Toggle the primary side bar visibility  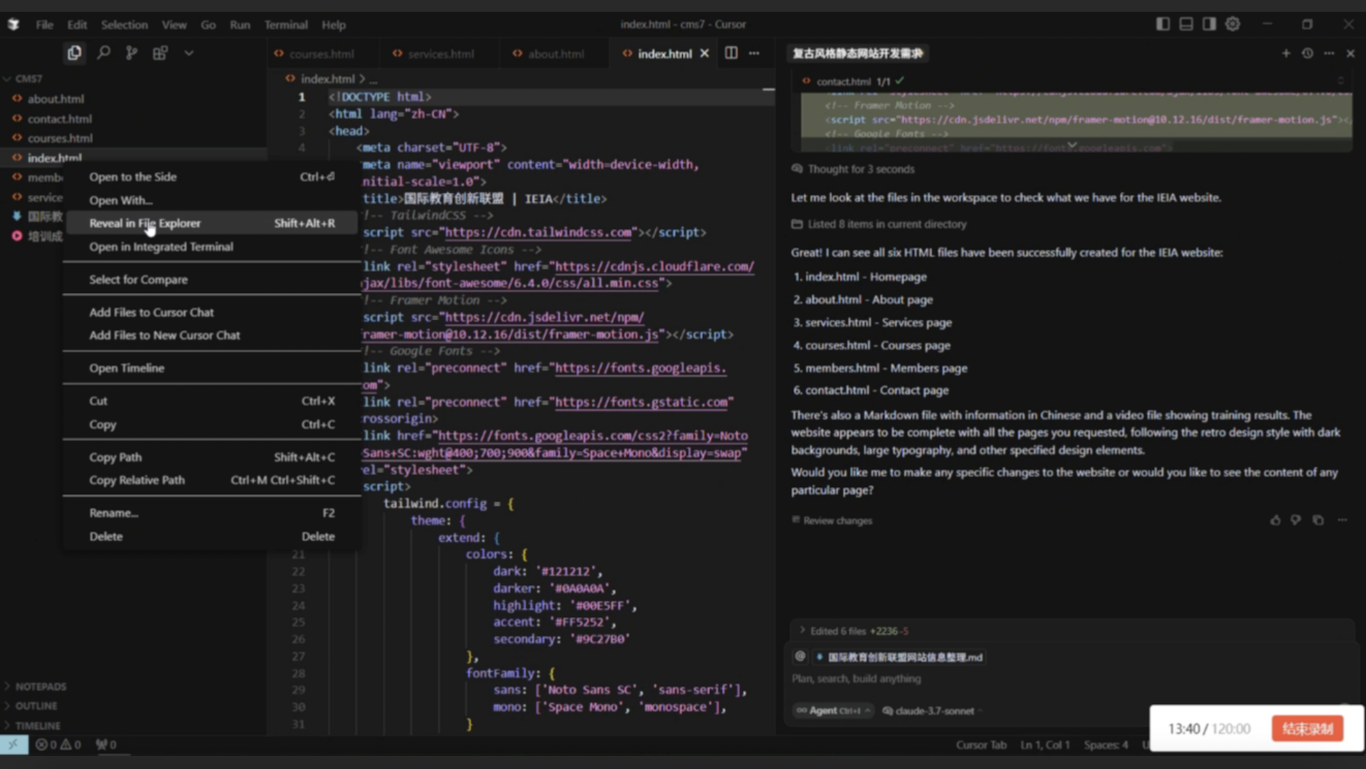click(x=1163, y=24)
